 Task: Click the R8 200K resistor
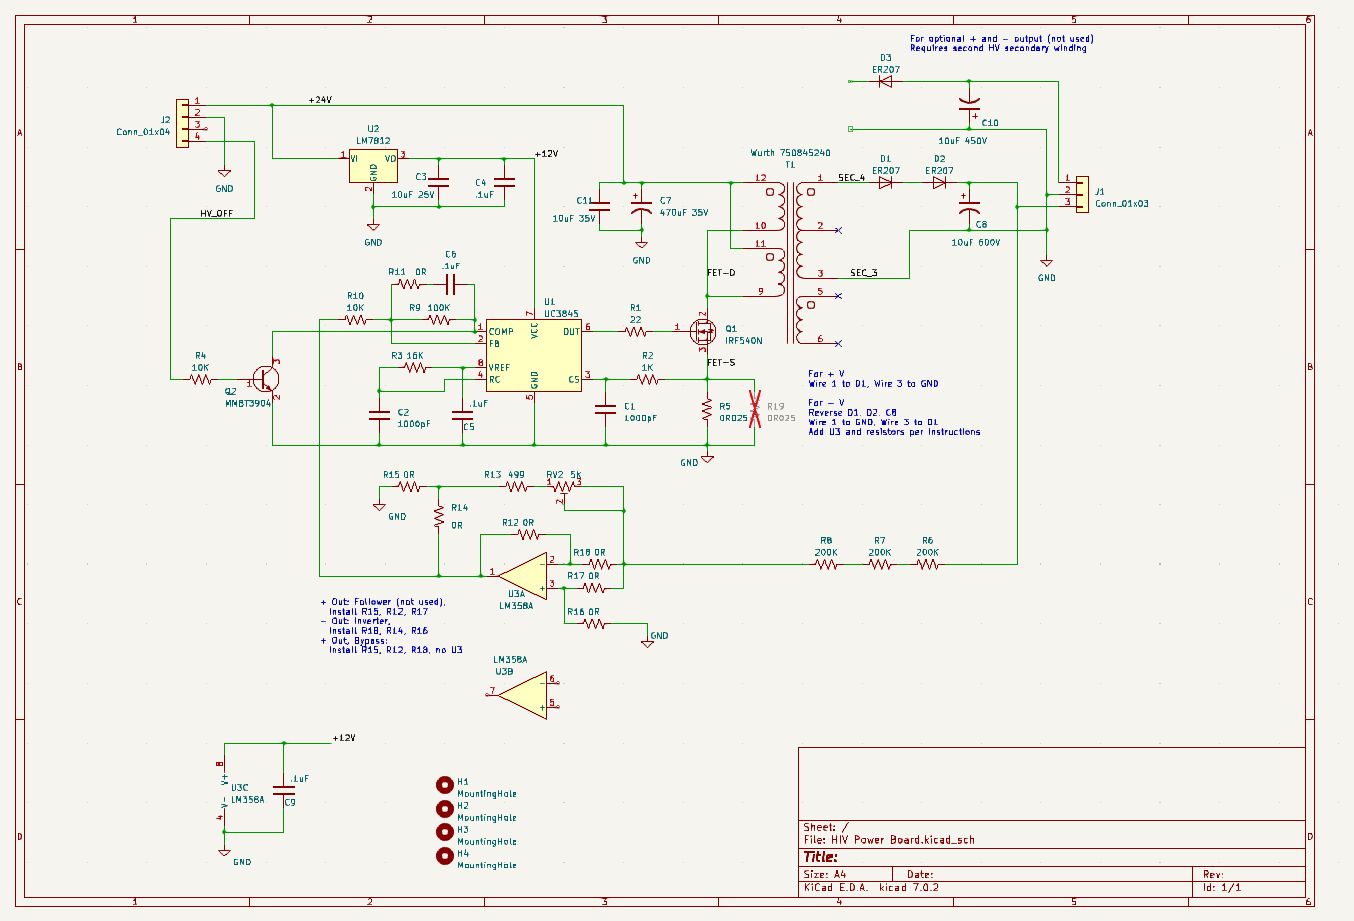826,564
